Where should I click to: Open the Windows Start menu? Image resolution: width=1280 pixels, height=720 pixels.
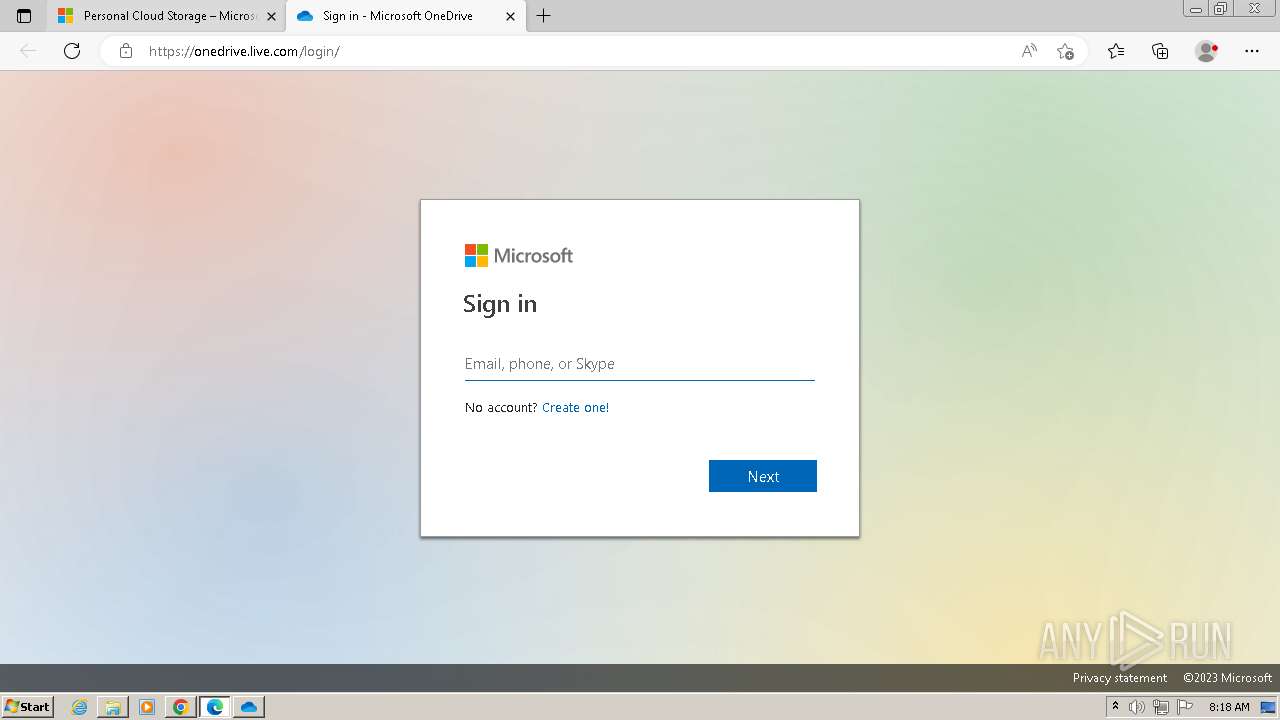27,707
